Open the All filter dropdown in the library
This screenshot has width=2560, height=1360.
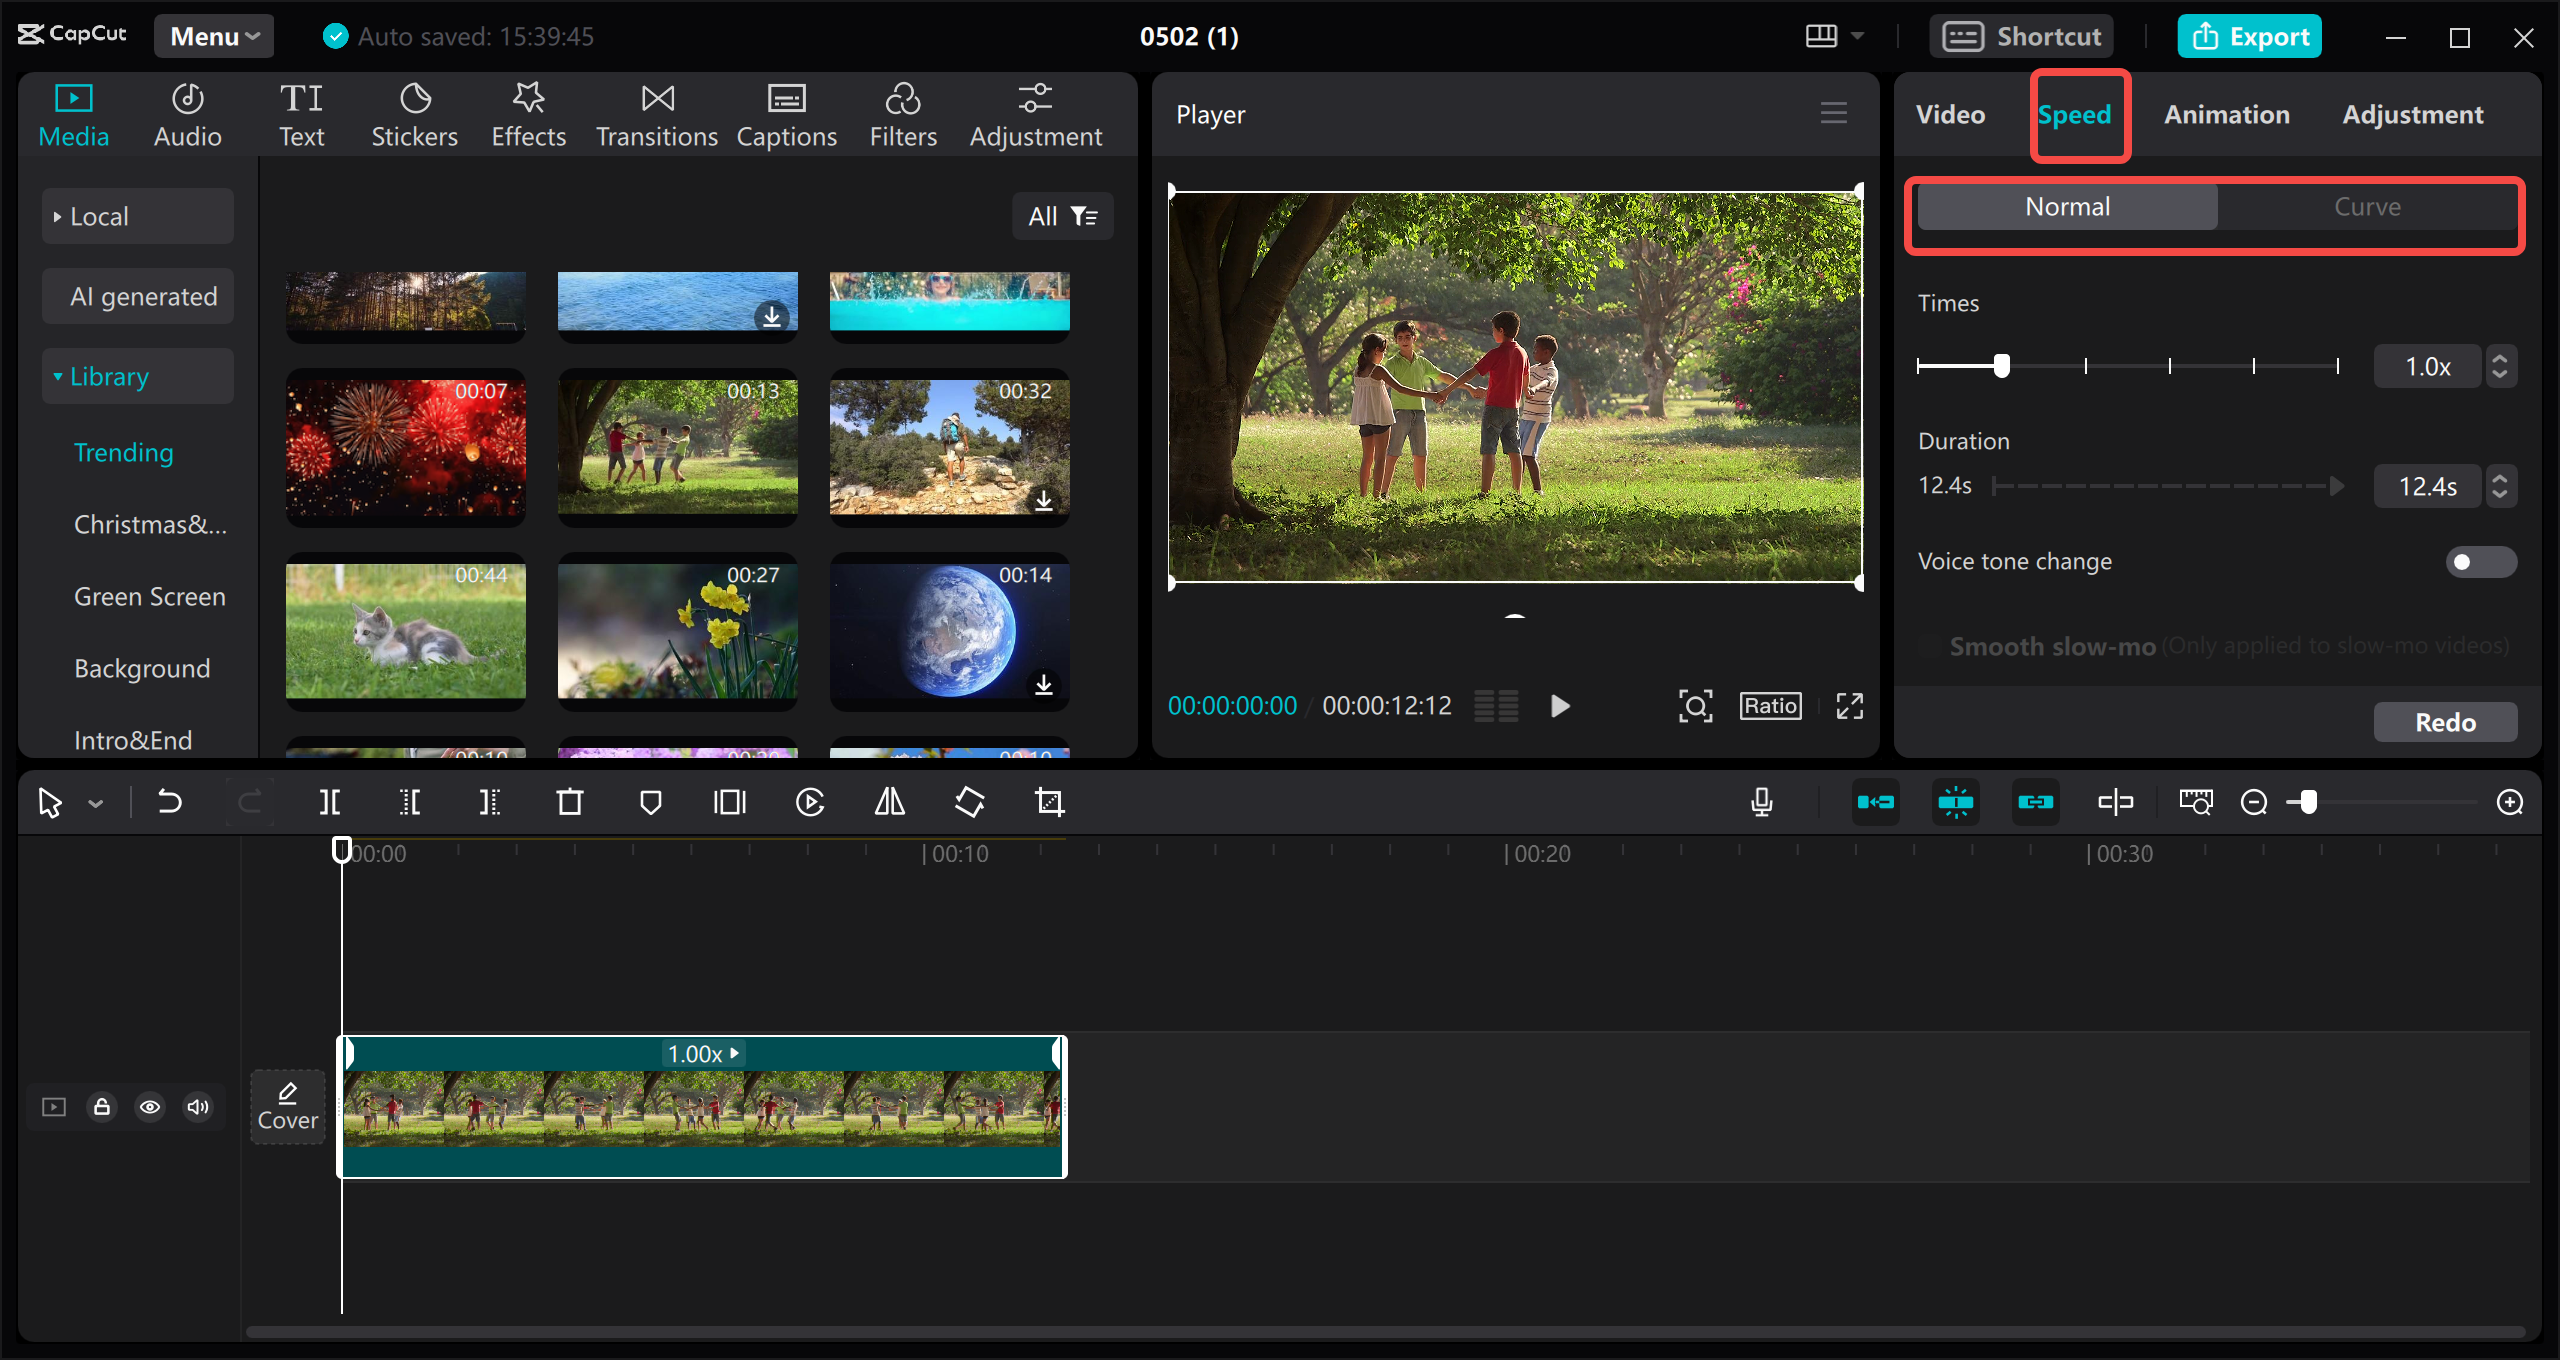(1062, 215)
